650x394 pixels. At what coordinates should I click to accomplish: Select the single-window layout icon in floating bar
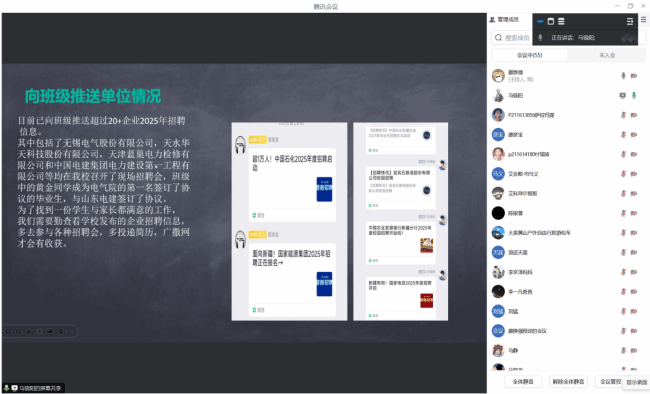coord(551,21)
